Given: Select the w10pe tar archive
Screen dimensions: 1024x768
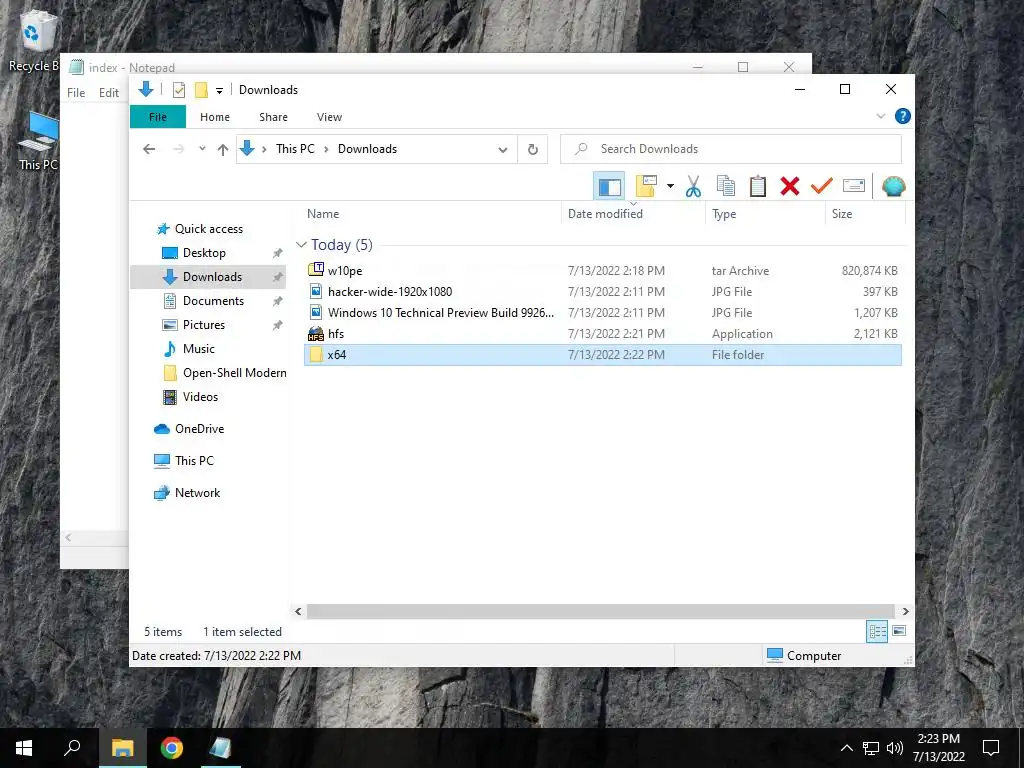Looking at the screenshot, I should point(602,270).
